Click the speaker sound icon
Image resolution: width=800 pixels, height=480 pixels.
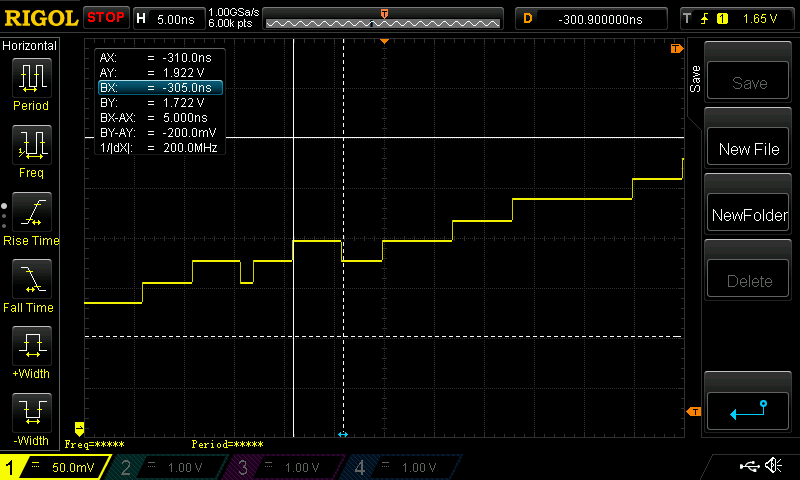click(773, 465)
